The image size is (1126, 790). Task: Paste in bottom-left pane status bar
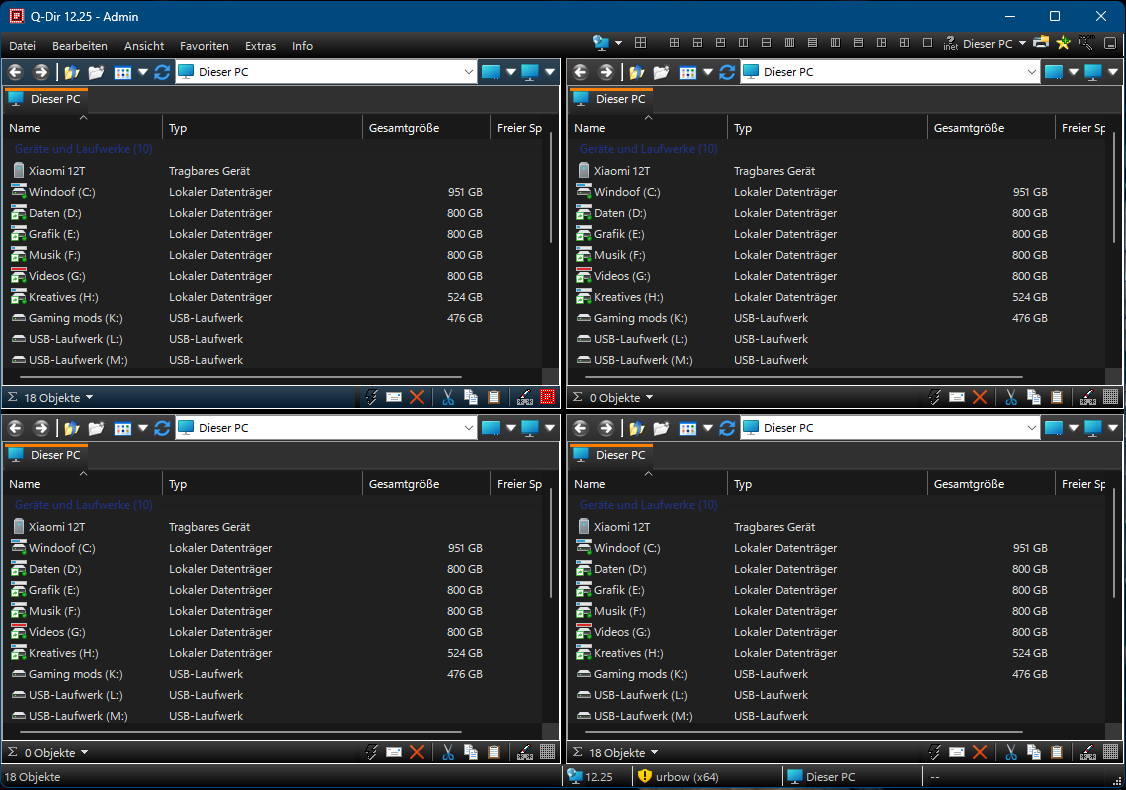[493, 753]
